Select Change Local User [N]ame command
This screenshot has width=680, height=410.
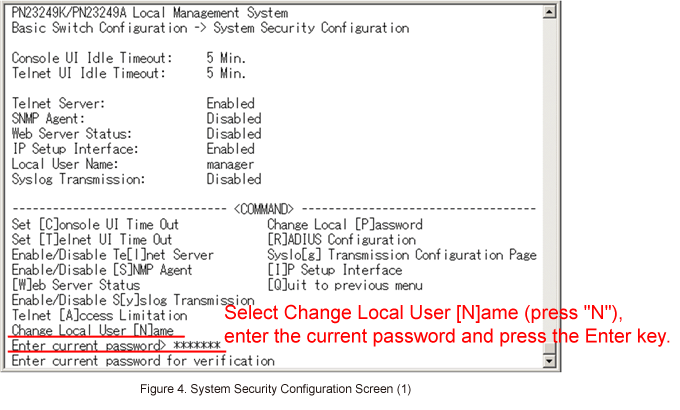coord(93,330)
